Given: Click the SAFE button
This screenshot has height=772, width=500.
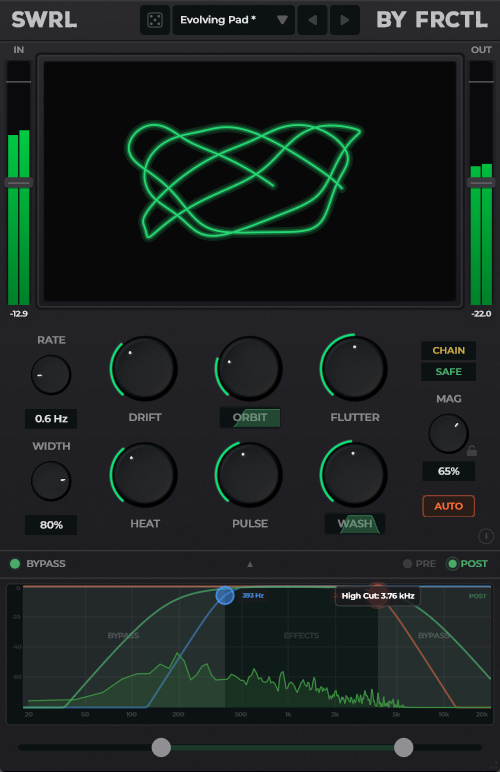Looking at the screenshot, I should [448, 372].
